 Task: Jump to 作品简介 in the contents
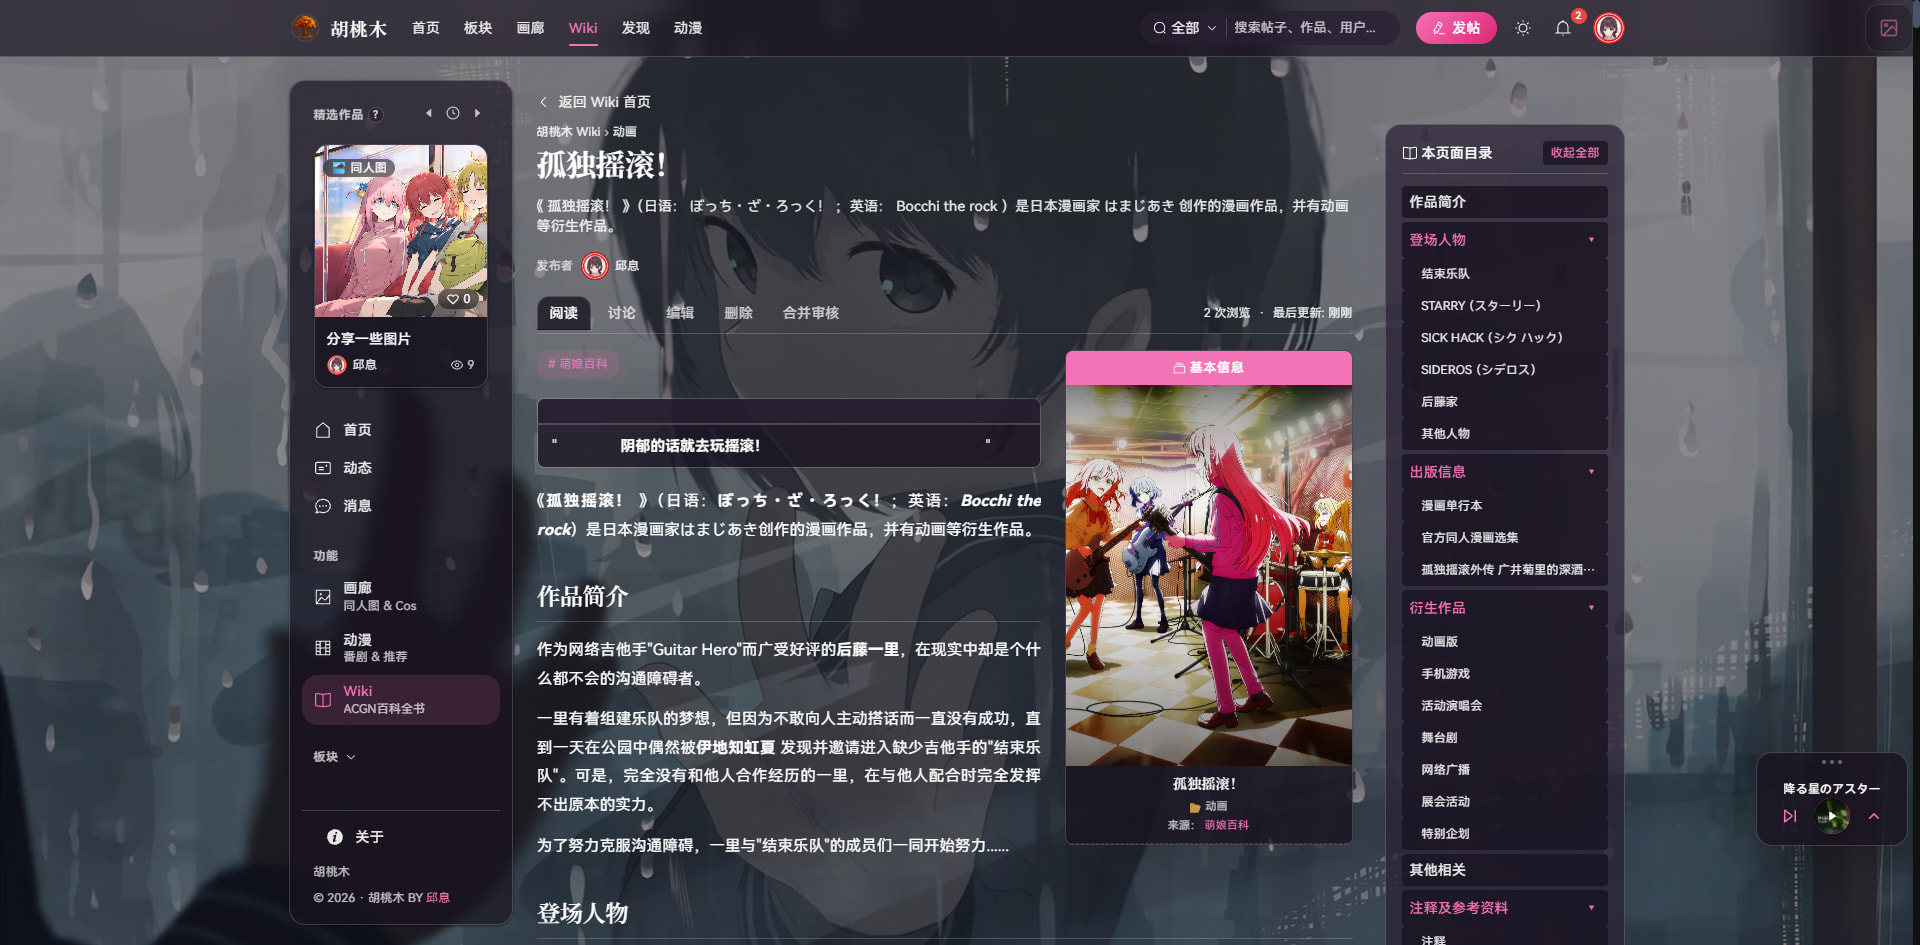[x=1505, y=202]
